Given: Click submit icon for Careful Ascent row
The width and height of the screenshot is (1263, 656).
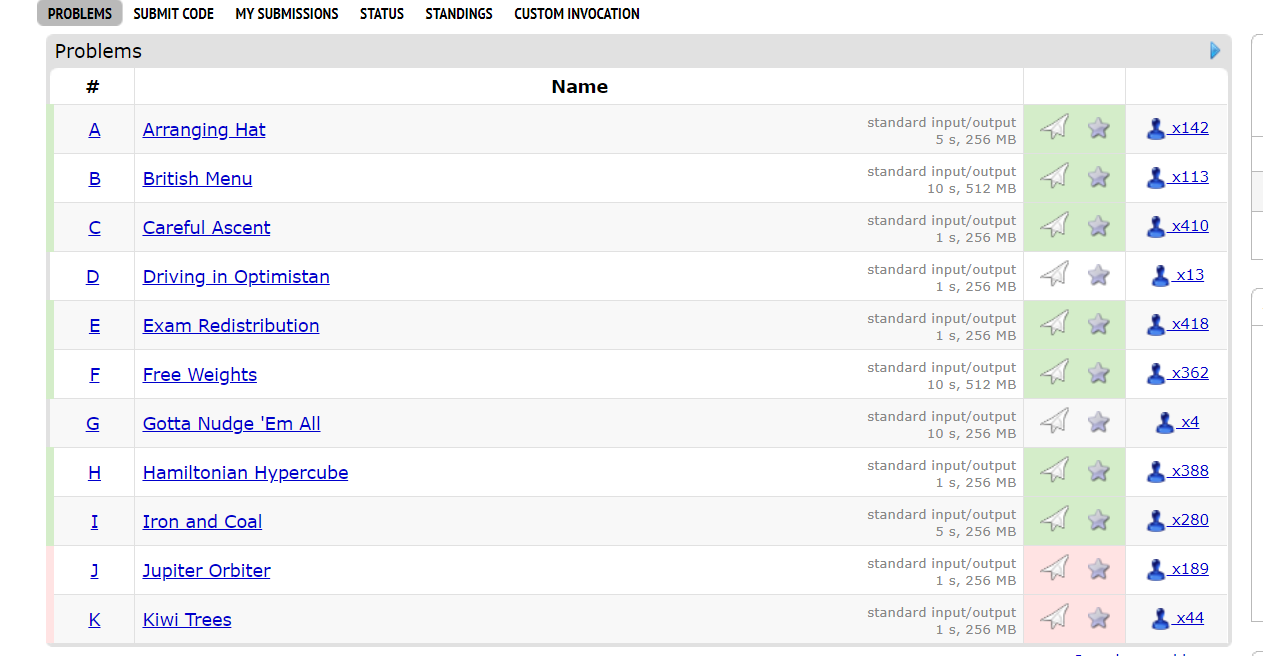Looking at the screenshot, I should pos(1054,225).
